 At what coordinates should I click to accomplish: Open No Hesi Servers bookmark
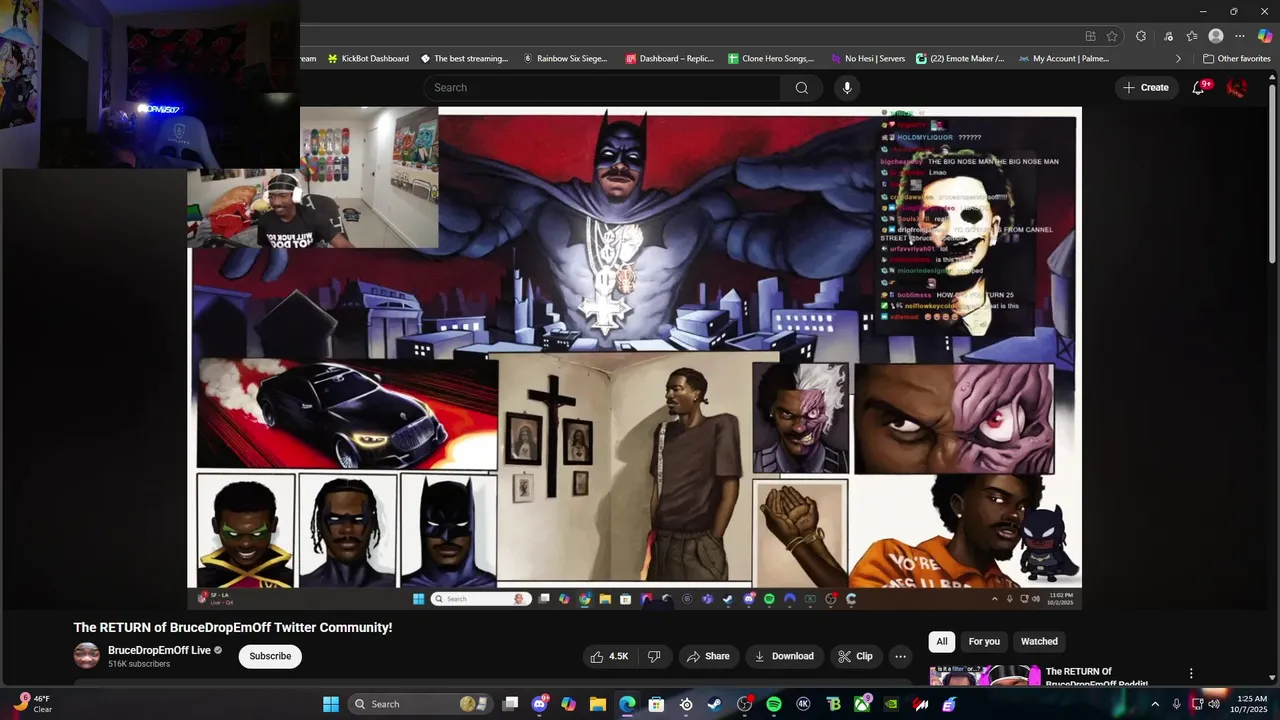point(867,59)
